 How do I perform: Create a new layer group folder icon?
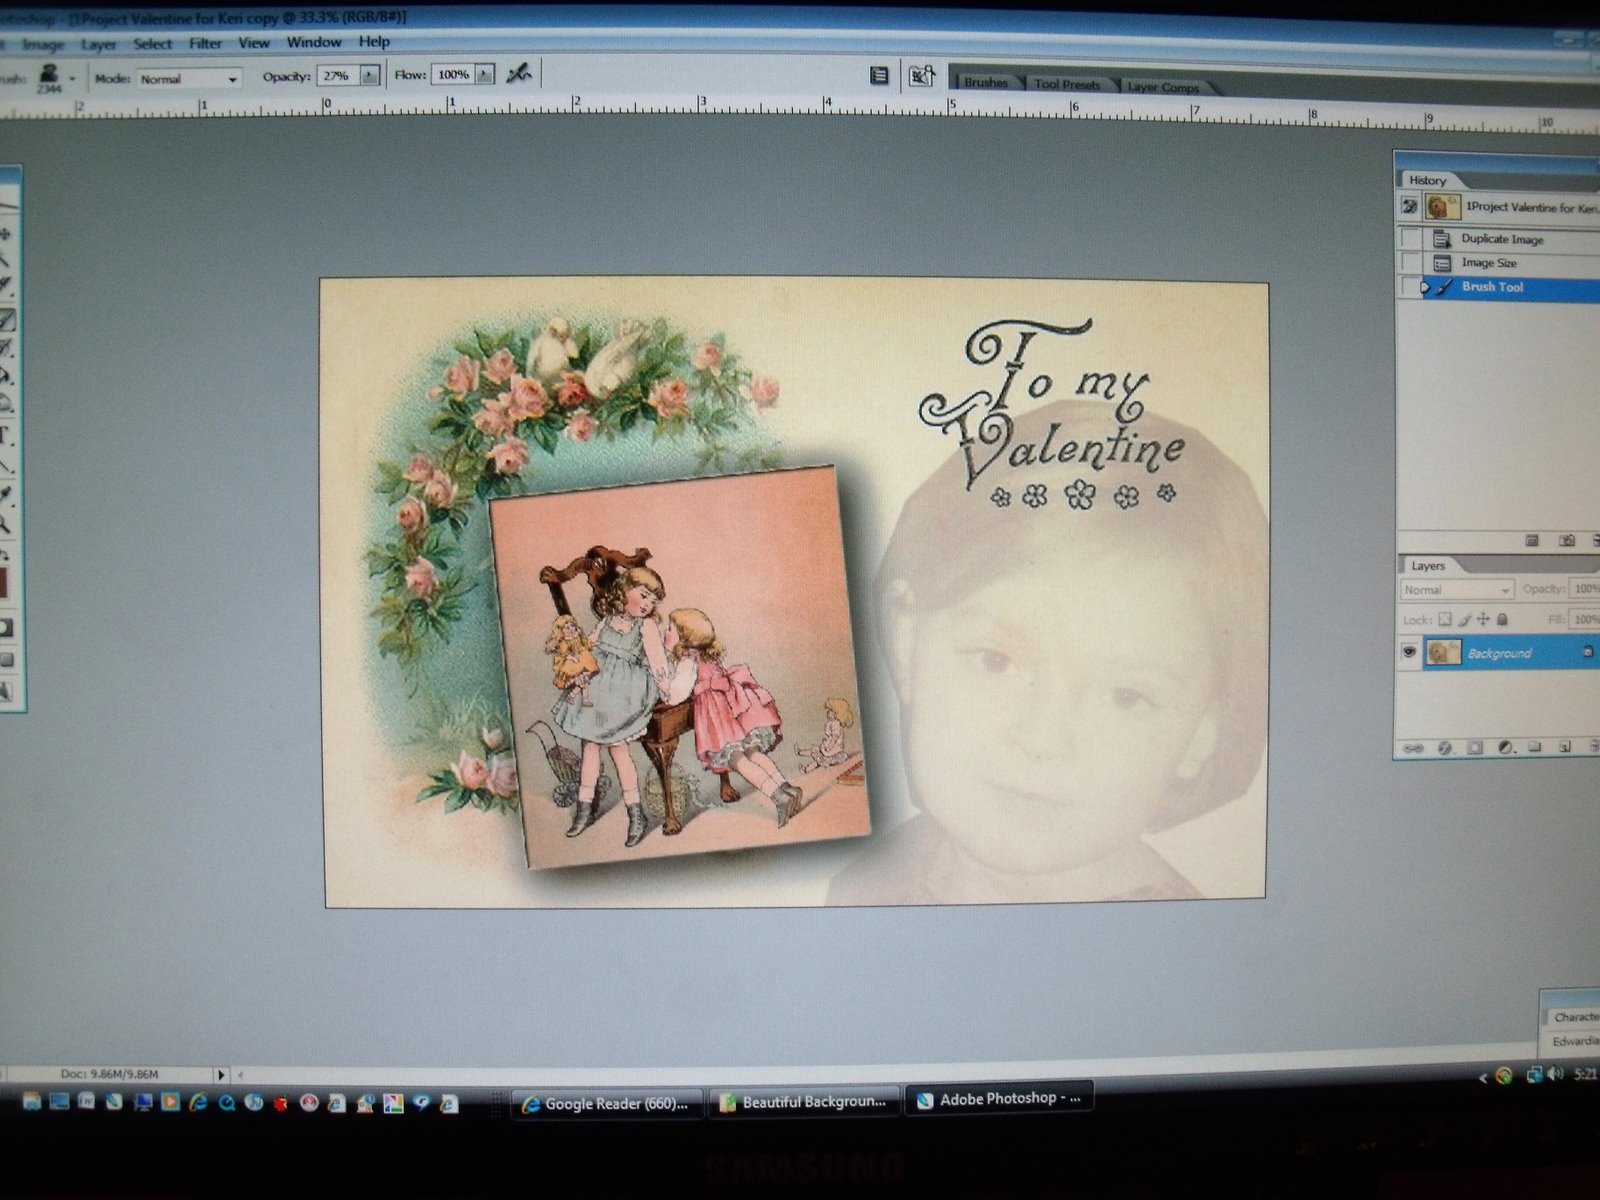1535,747
